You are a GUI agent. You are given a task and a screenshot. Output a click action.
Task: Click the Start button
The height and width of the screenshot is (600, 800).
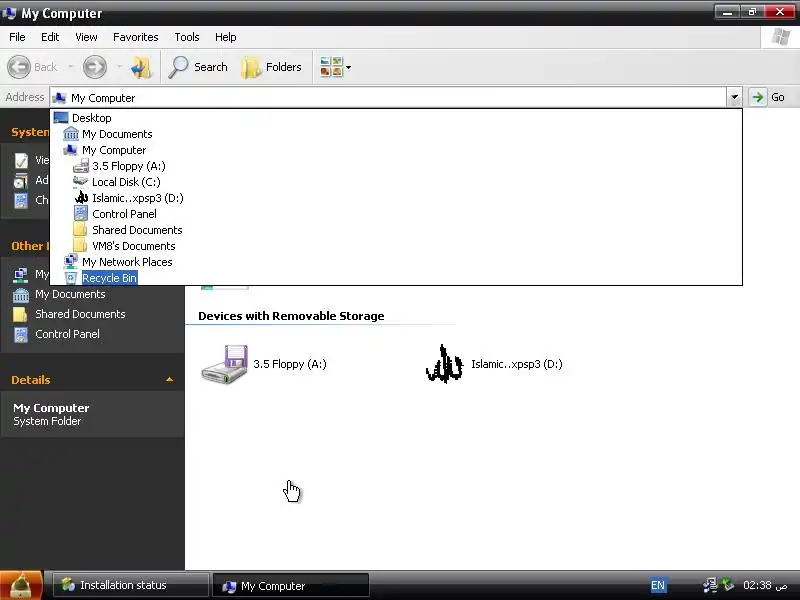pos(21,586)
